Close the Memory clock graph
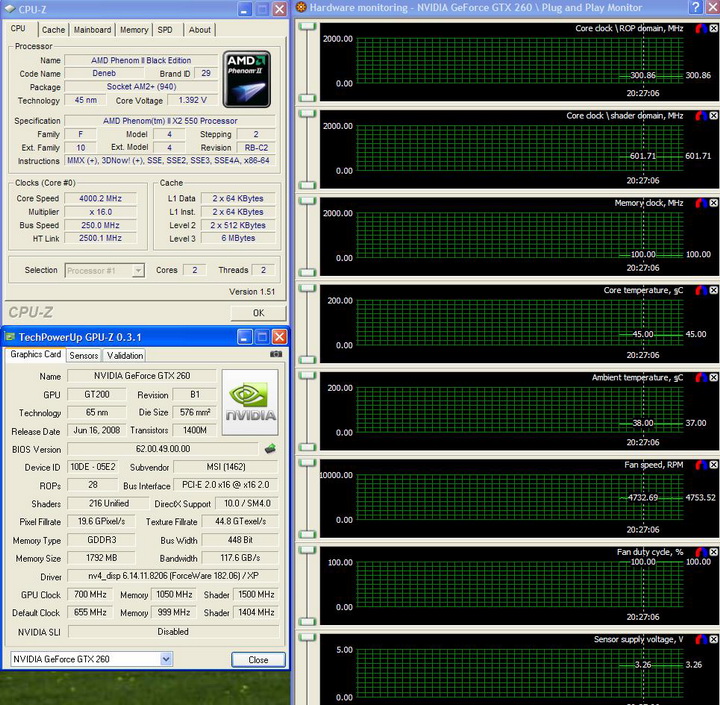 714,203
